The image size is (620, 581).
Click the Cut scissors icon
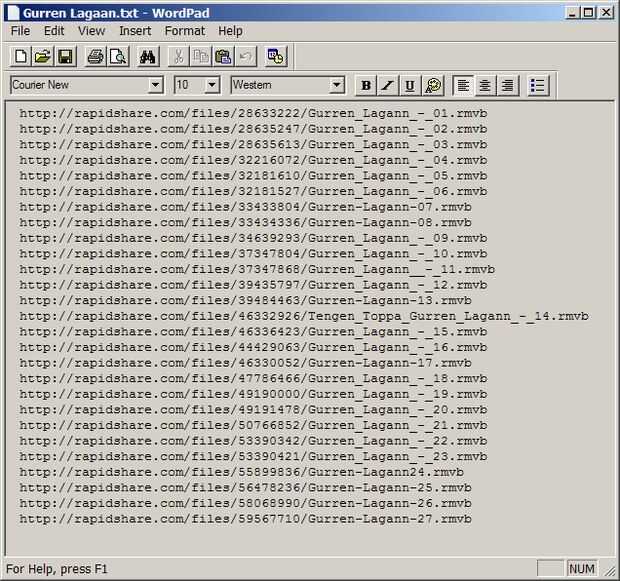(x=178, y=57)
